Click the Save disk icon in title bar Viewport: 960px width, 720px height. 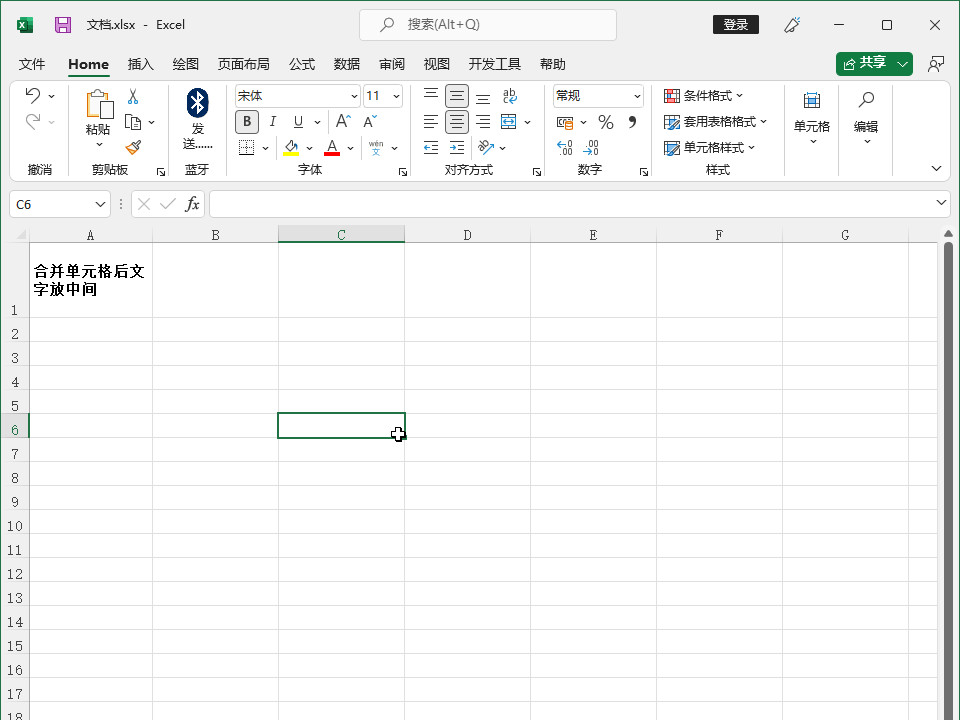pos(62,24)
